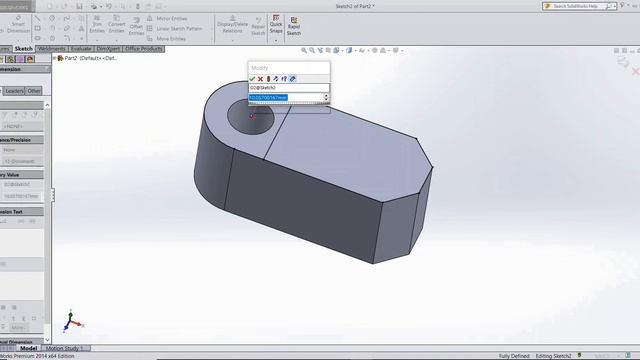Viewport: 640px width, 360px height.
Task: Switch to the Model tab at bottom
Action: pos(29,348)
